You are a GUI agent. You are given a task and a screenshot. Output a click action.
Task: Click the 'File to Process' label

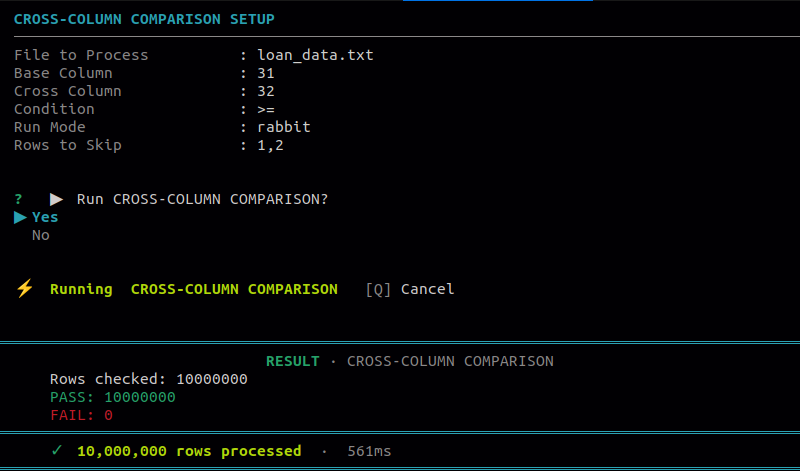coord(81,55)
